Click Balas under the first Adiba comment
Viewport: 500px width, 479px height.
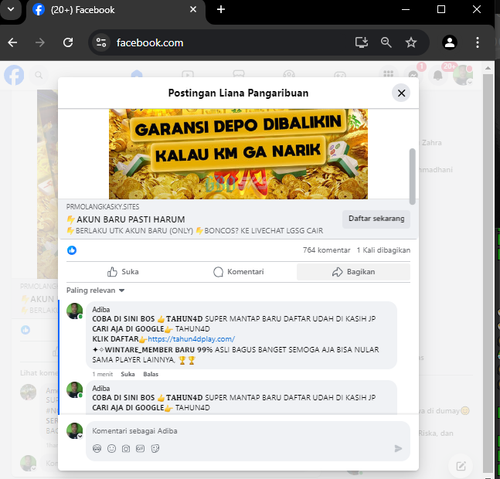tap(151, 374)
